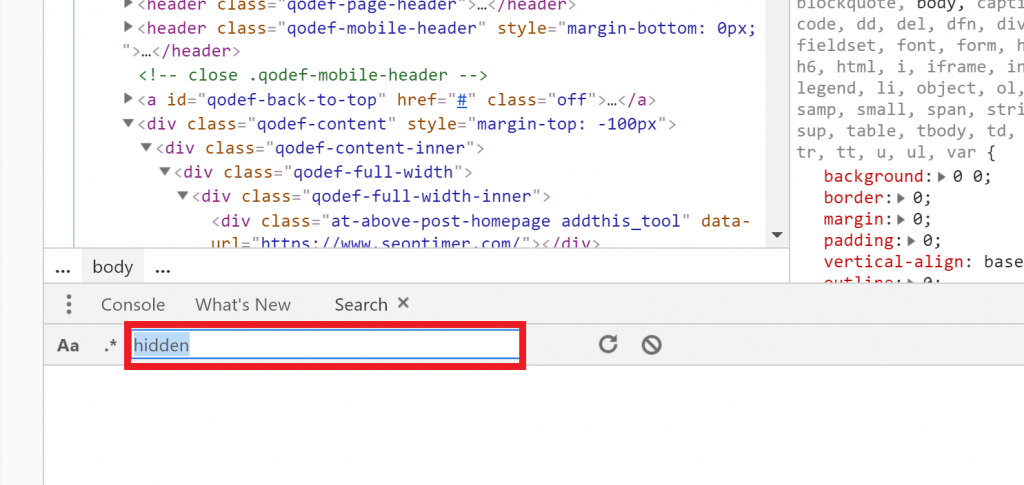
Task: Open the drawer three-dot menu
Action: [68, 304]
